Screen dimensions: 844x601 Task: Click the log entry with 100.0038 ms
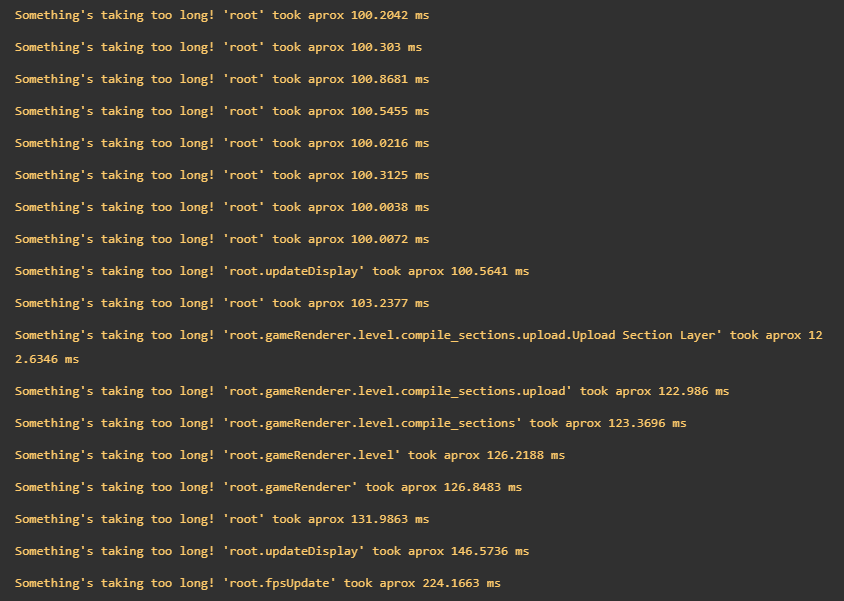point(221,207)
